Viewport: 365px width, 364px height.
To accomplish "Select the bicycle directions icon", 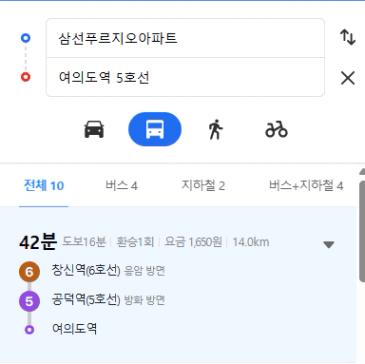I will click(276, 129).
